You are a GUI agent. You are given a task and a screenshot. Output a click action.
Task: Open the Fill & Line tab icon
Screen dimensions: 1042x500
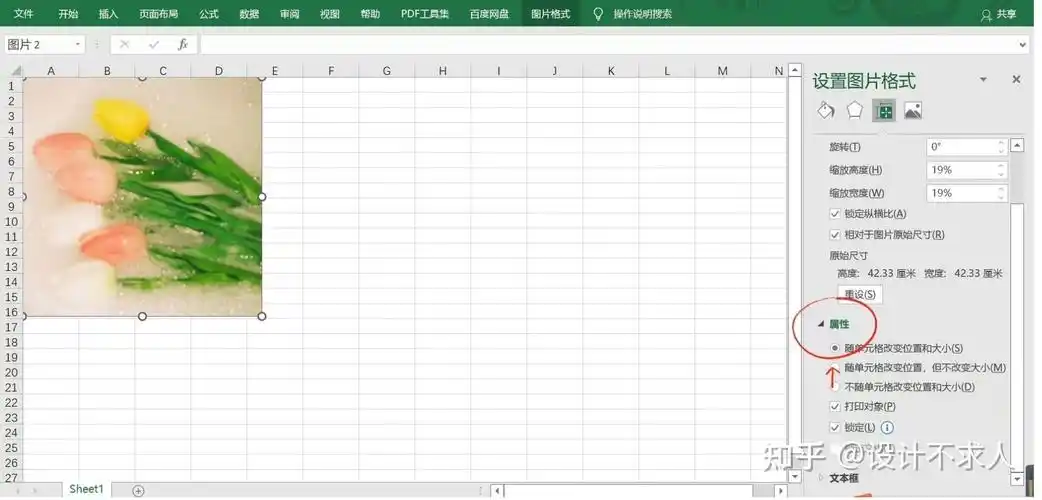click(825, 110)
